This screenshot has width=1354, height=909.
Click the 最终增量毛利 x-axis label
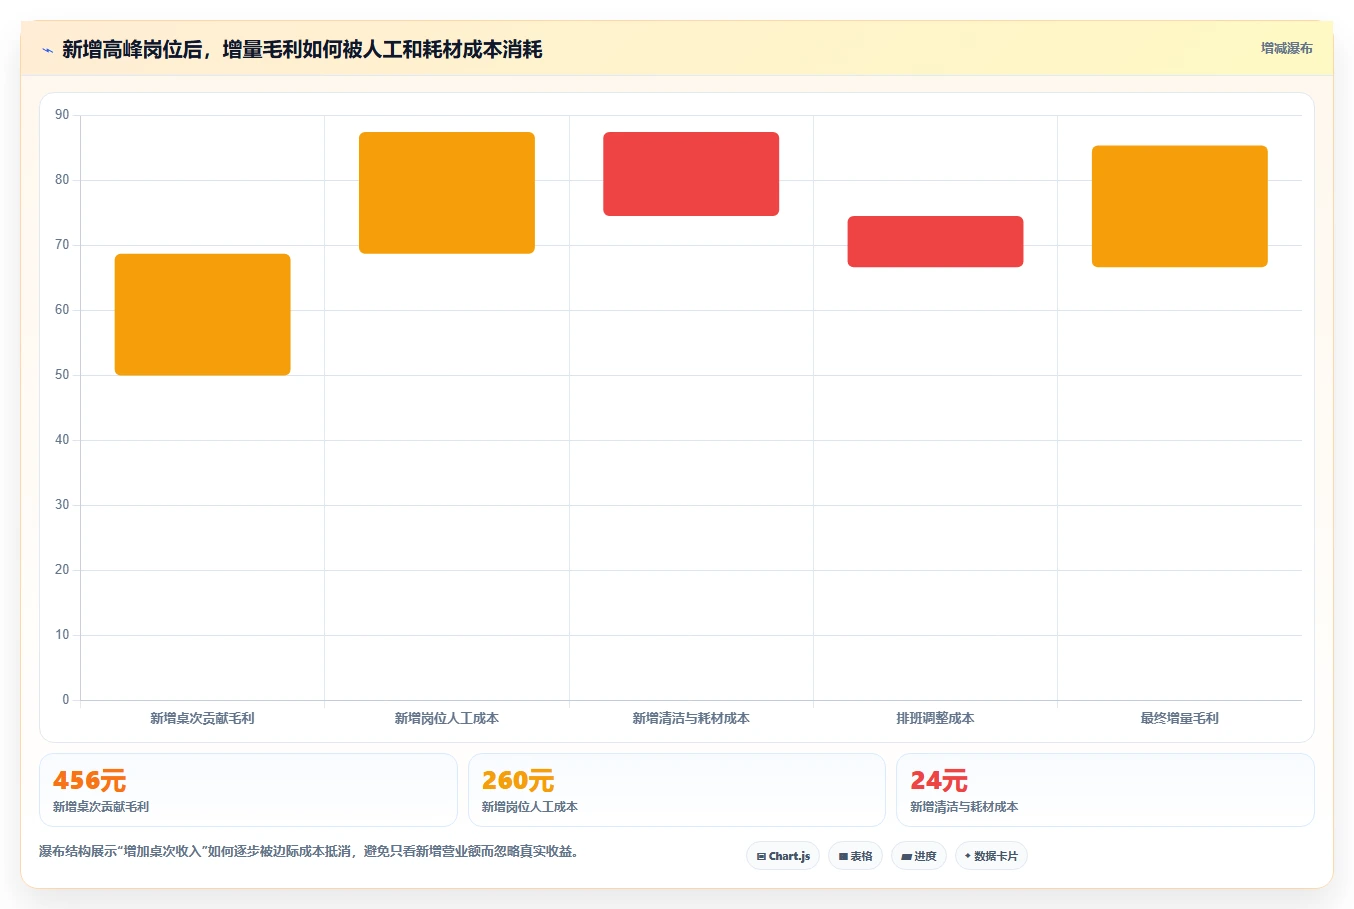(x=1180, y=718)
